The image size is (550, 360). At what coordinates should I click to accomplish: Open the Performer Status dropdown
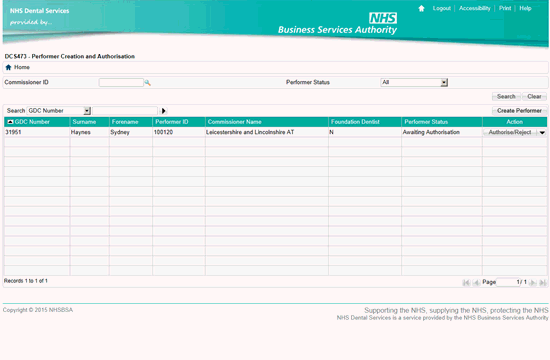coord(444,82)
